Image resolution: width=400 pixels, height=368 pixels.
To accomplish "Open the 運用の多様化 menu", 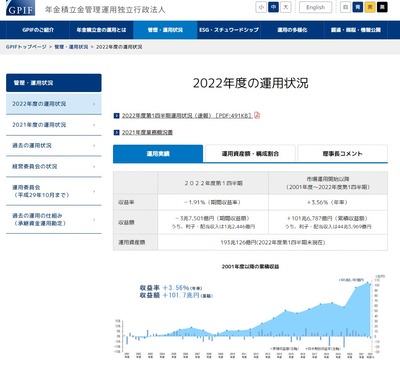I will tap(292, 30).
